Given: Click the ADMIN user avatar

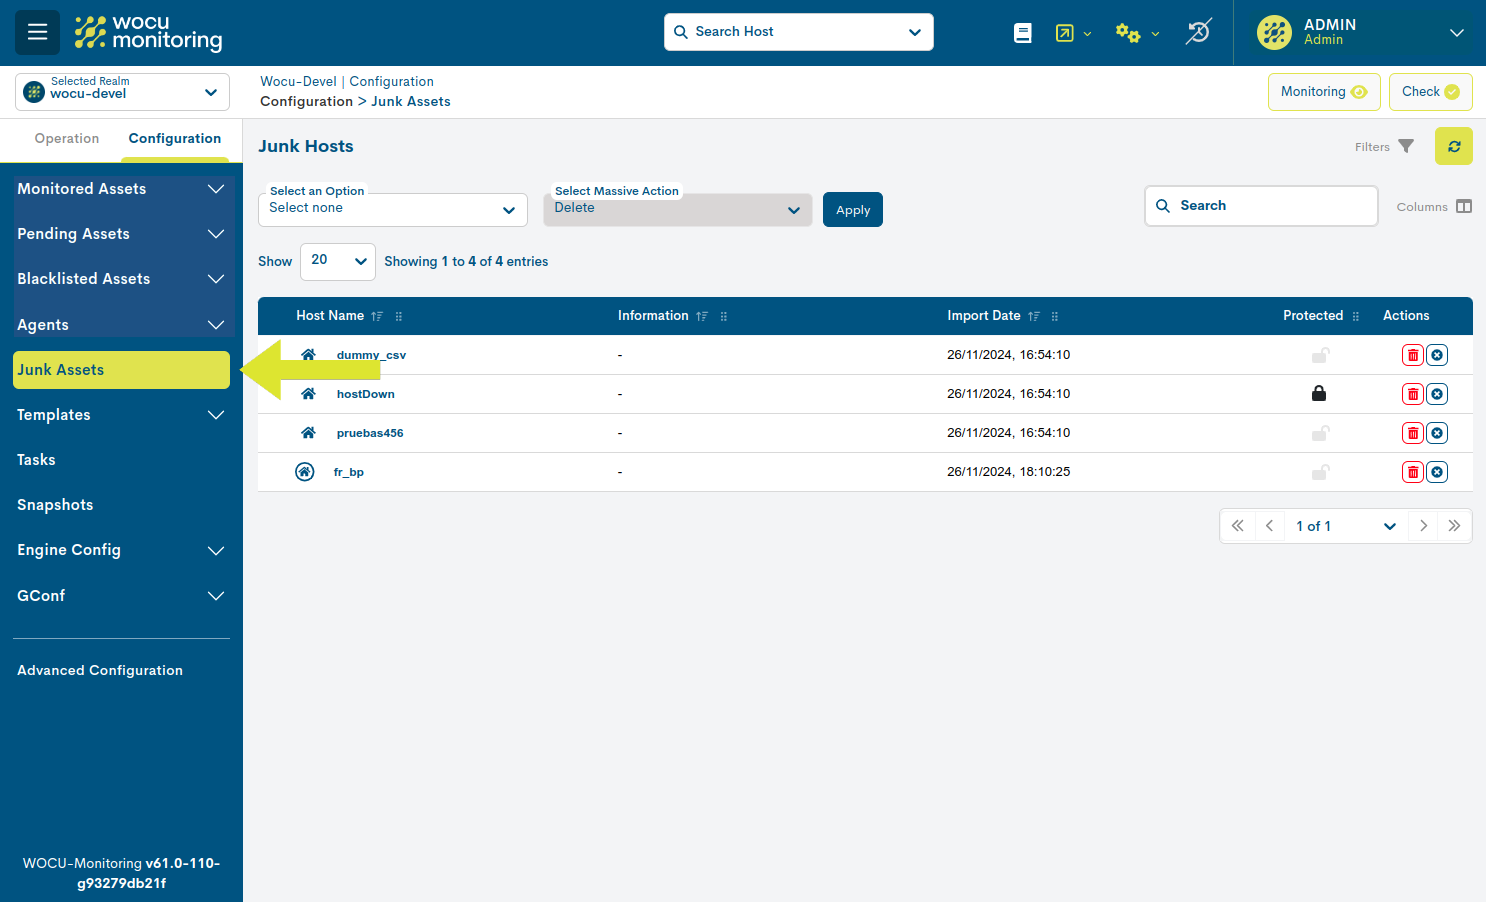Looking at the screenshot, I should [1274, 32].
